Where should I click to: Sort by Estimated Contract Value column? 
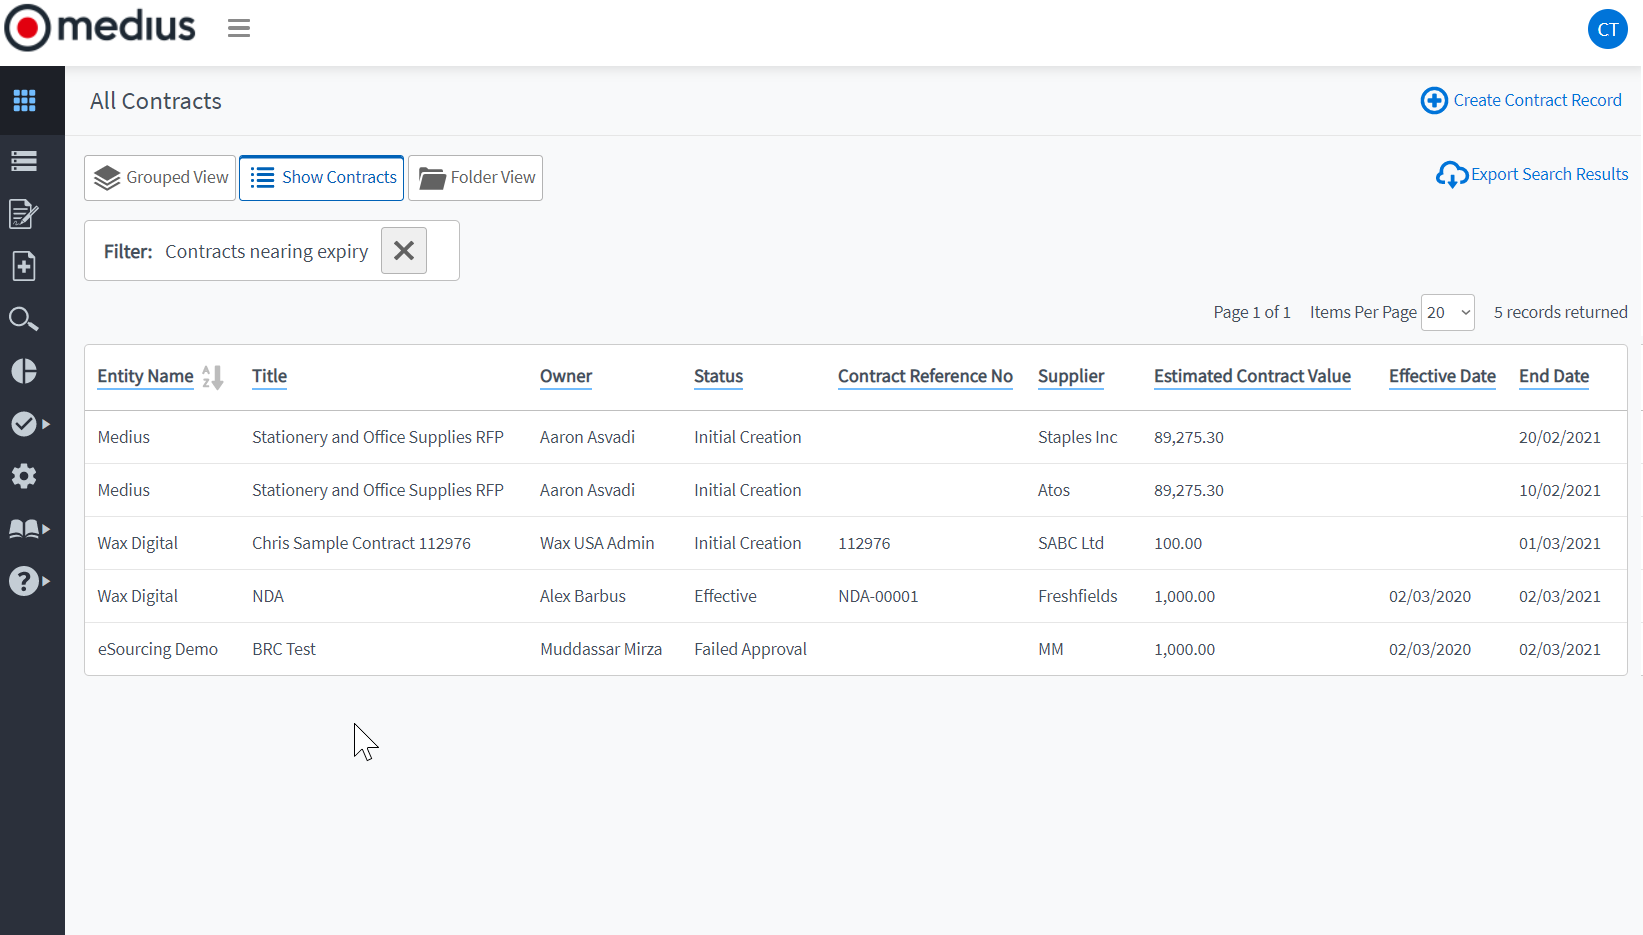1252,376
